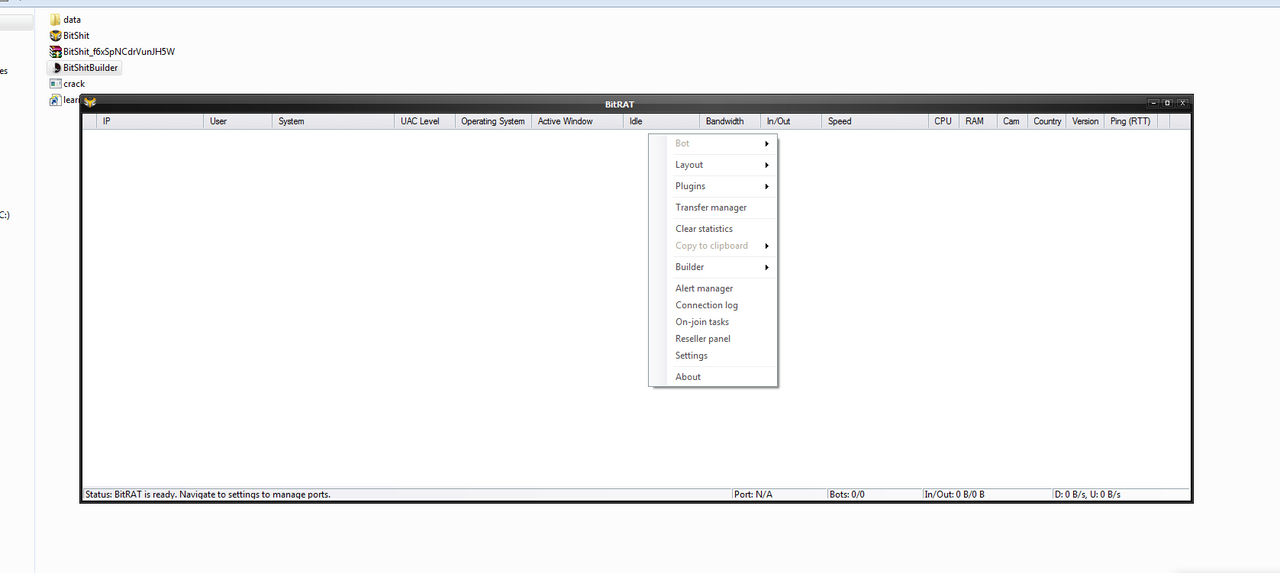Image resolution: width=1280 pixels, height=573 pixels.
Task: Expand the Builder submenu
Action: 713,267
